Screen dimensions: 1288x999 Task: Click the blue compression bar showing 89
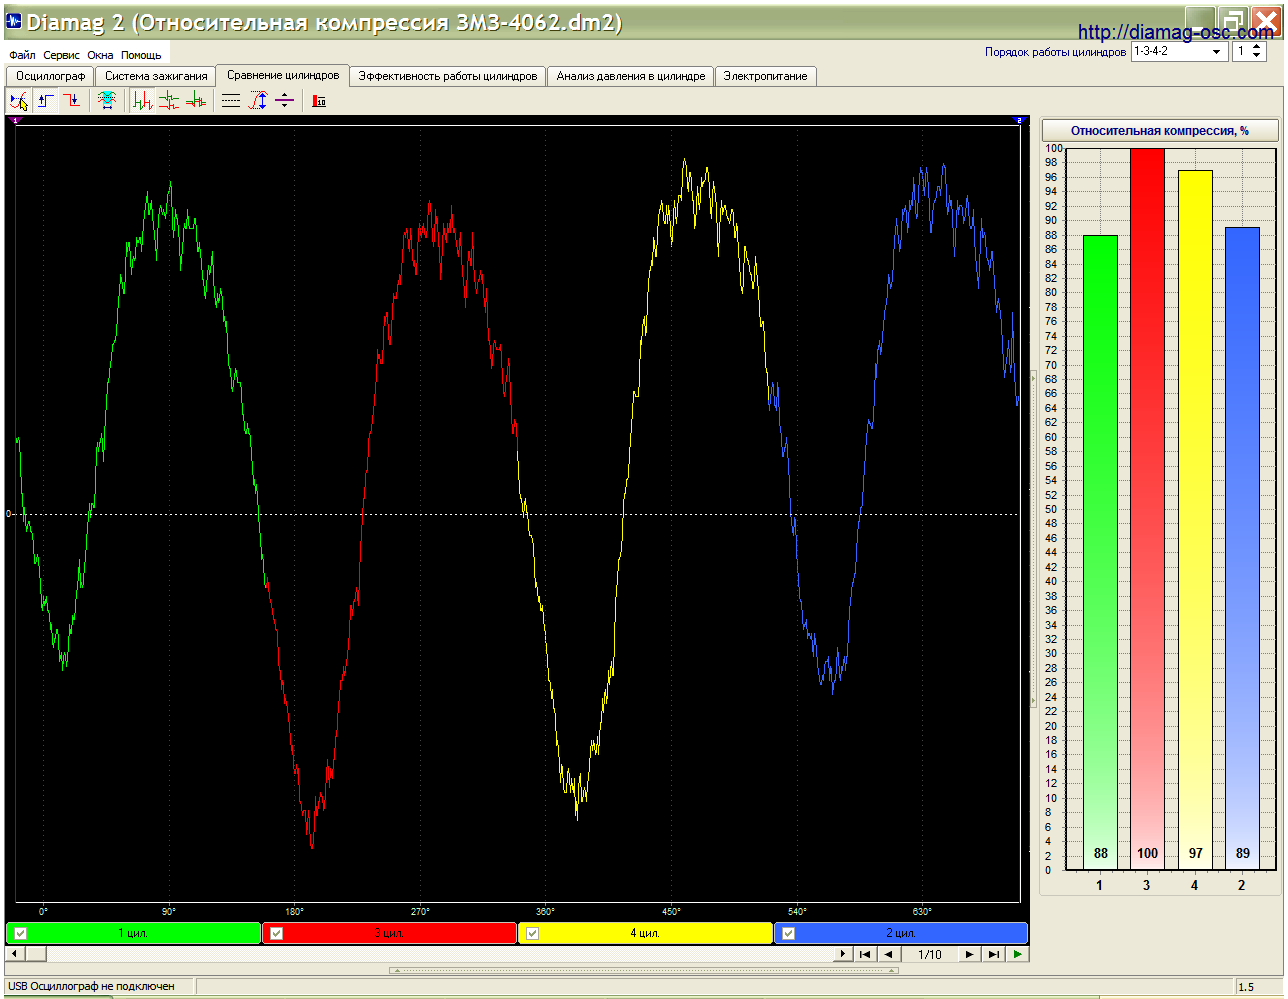(1242, 548)
